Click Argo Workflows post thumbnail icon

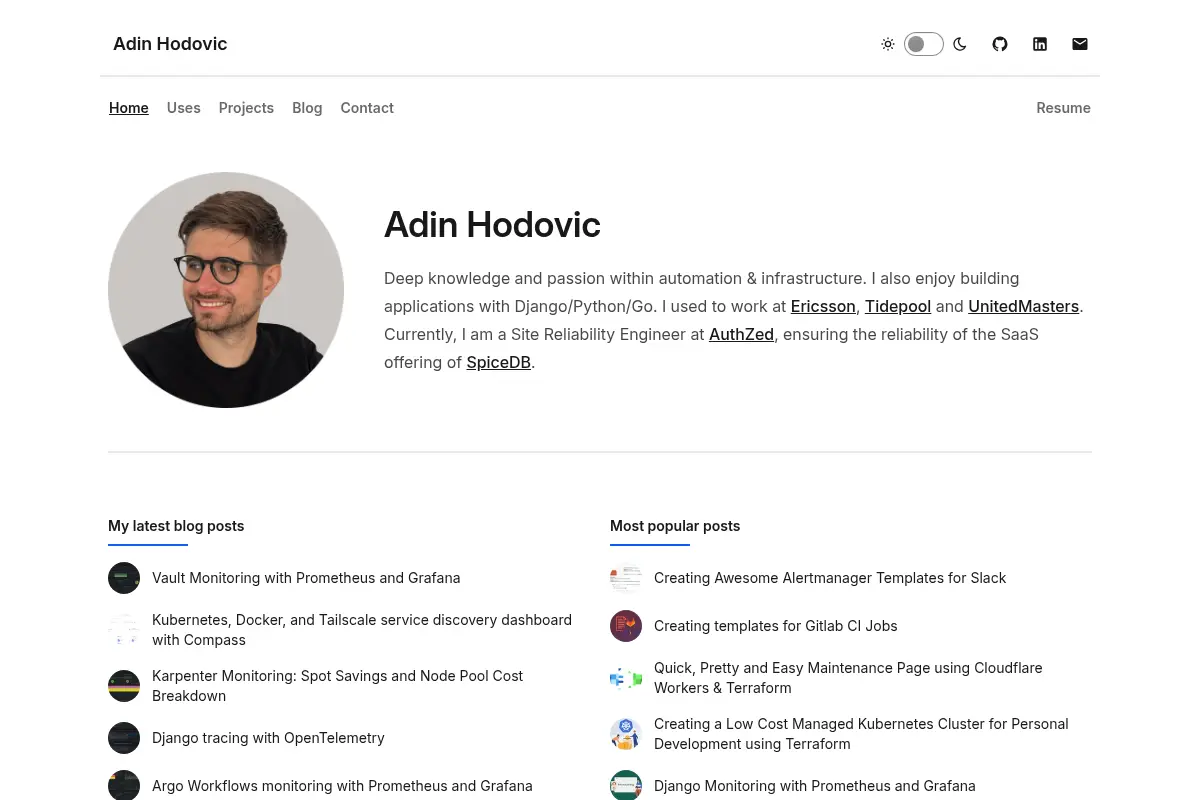click(124, 785)
